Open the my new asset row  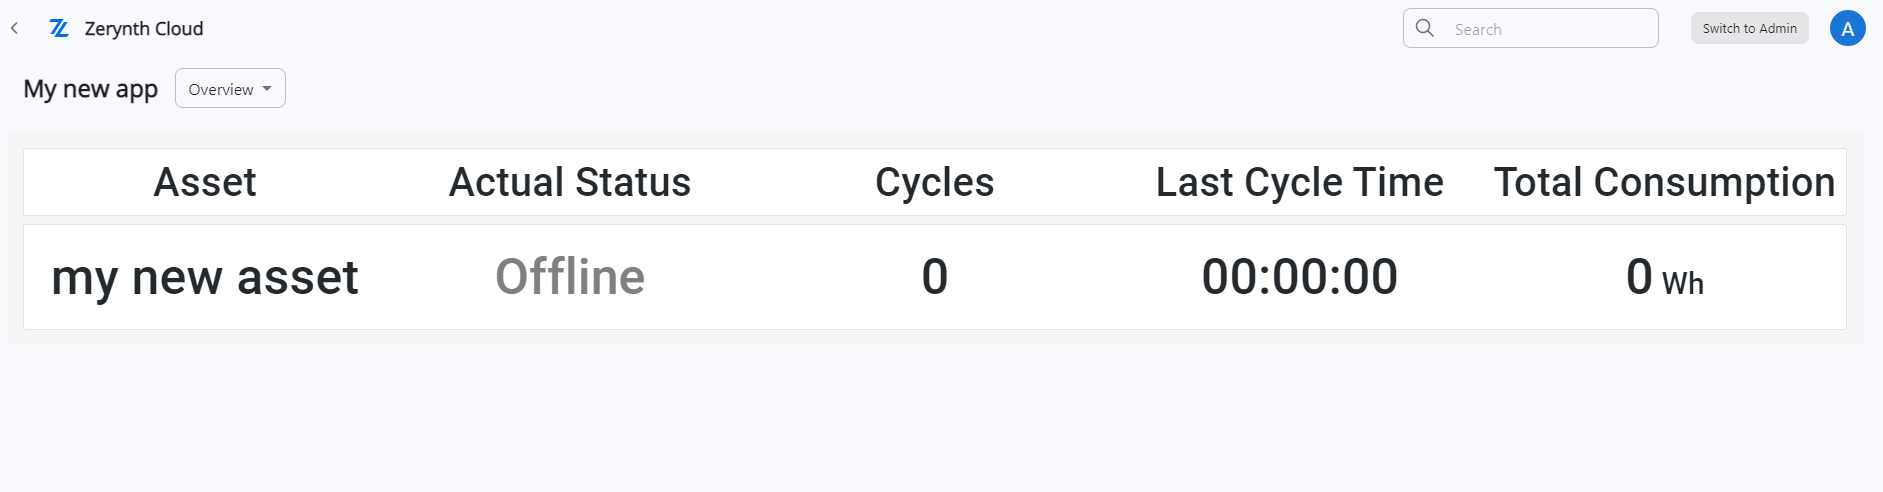pos(935,277)
